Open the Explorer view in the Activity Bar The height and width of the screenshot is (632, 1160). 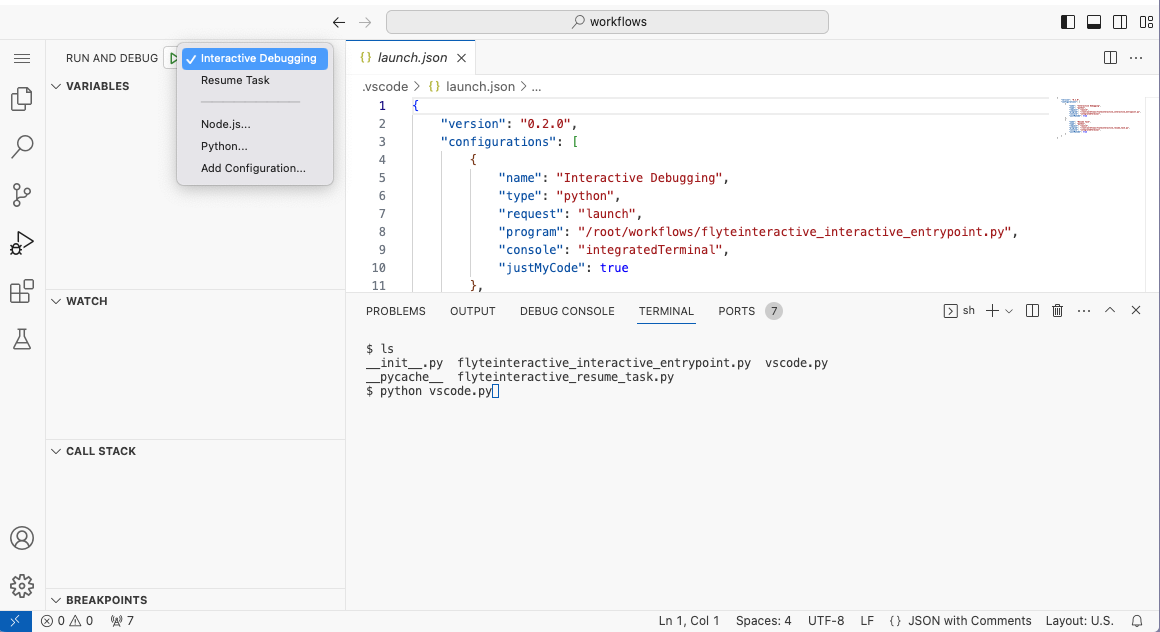(22, 99)
